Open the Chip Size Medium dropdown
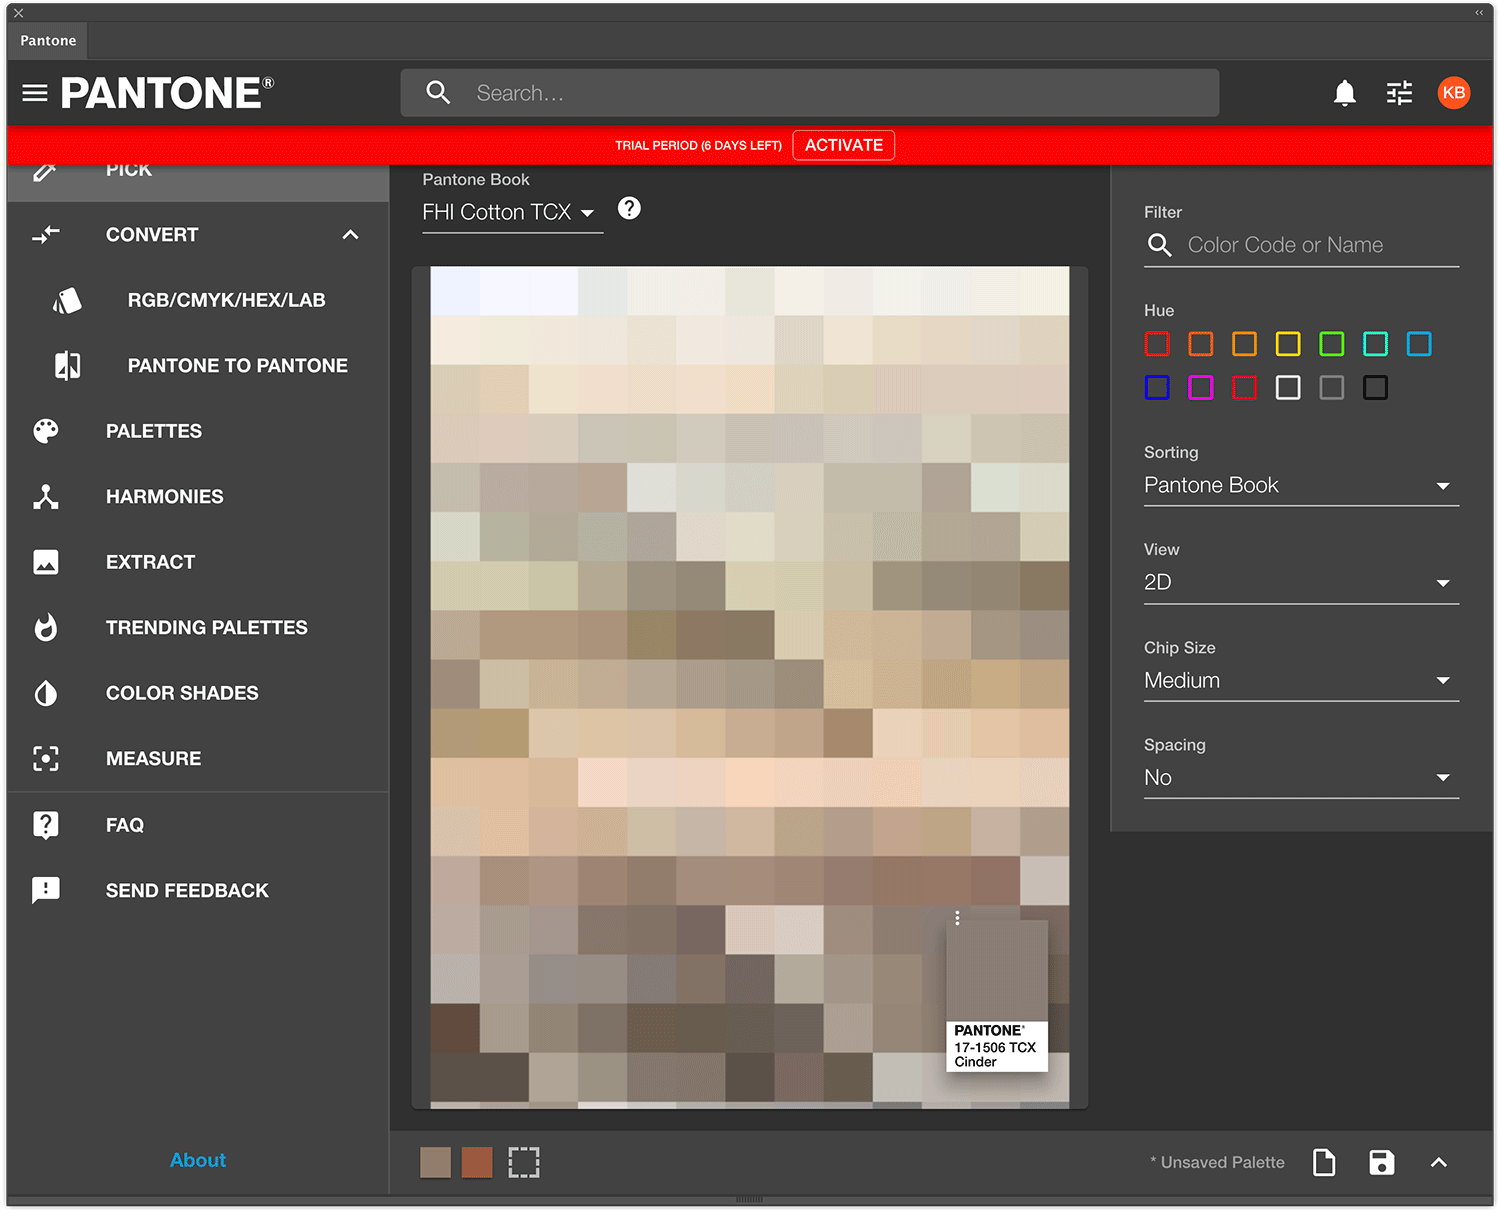This screenshot has height=1217, width=1500. pos(1301,680)
